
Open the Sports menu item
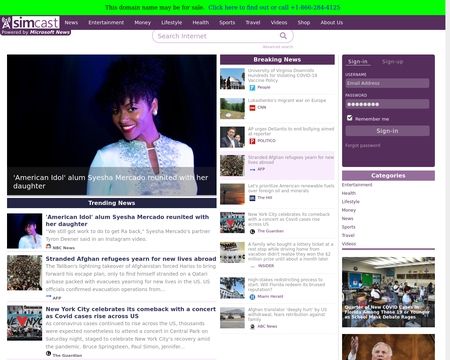[227, 23]
